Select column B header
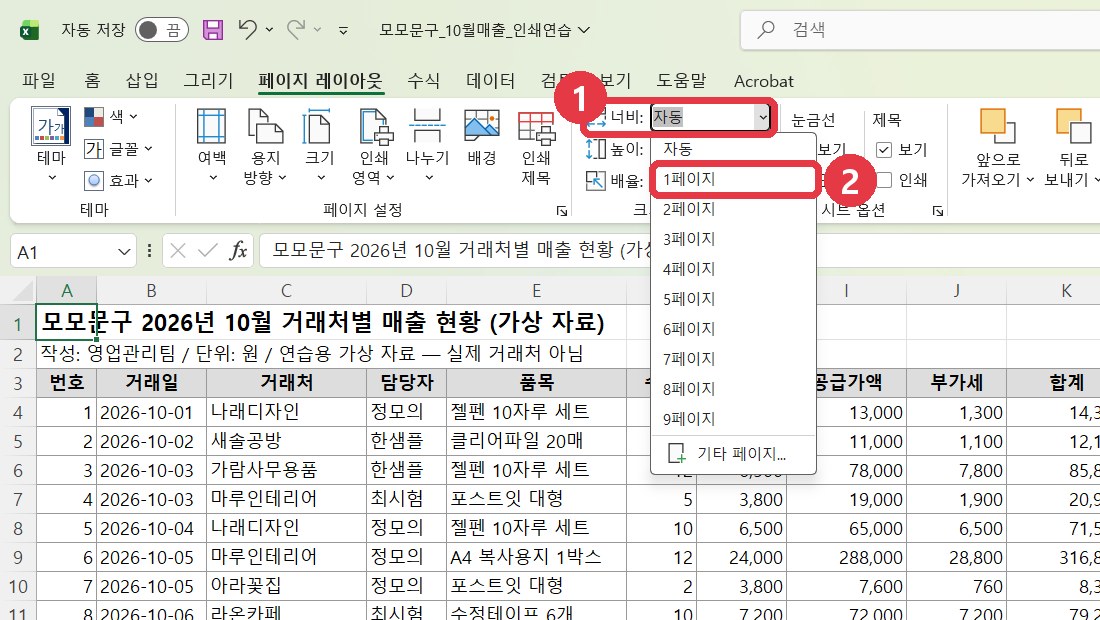The width and height of the screenshot is (1100, 620). click(151, 290)
